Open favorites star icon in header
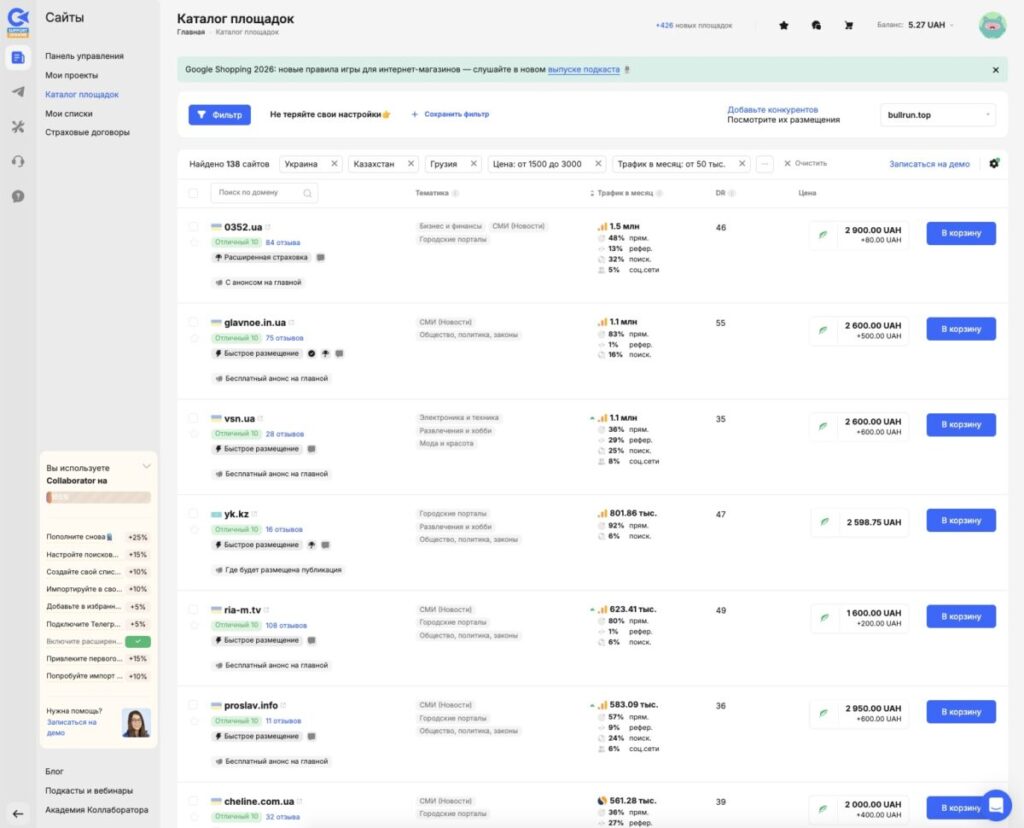The width and height of the screenshot is (1024, 828). pos(784,25)
